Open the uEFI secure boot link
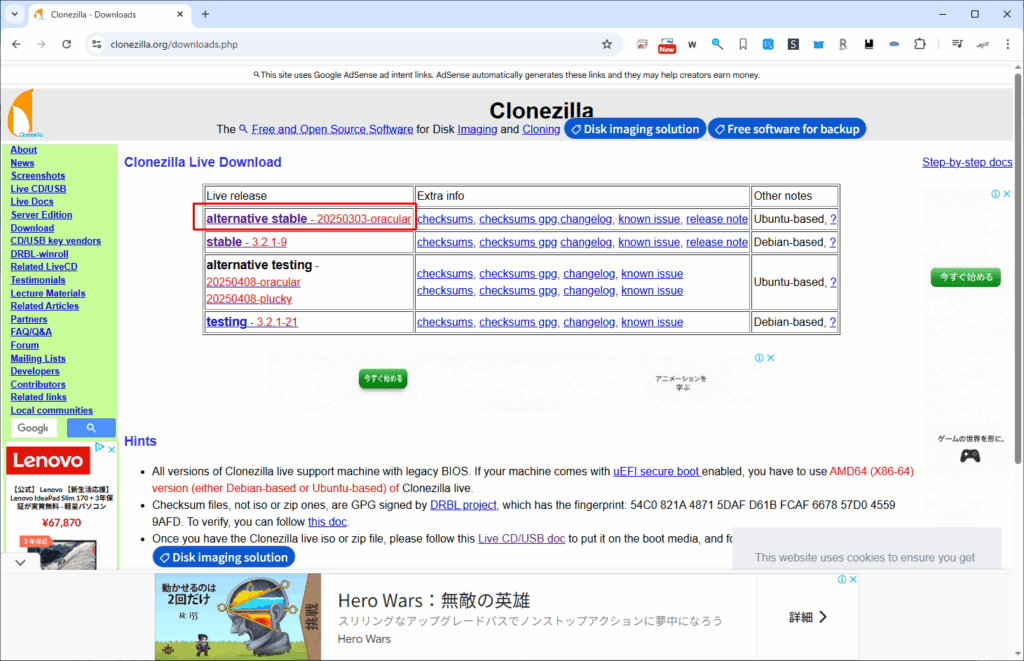 [656, 472]
